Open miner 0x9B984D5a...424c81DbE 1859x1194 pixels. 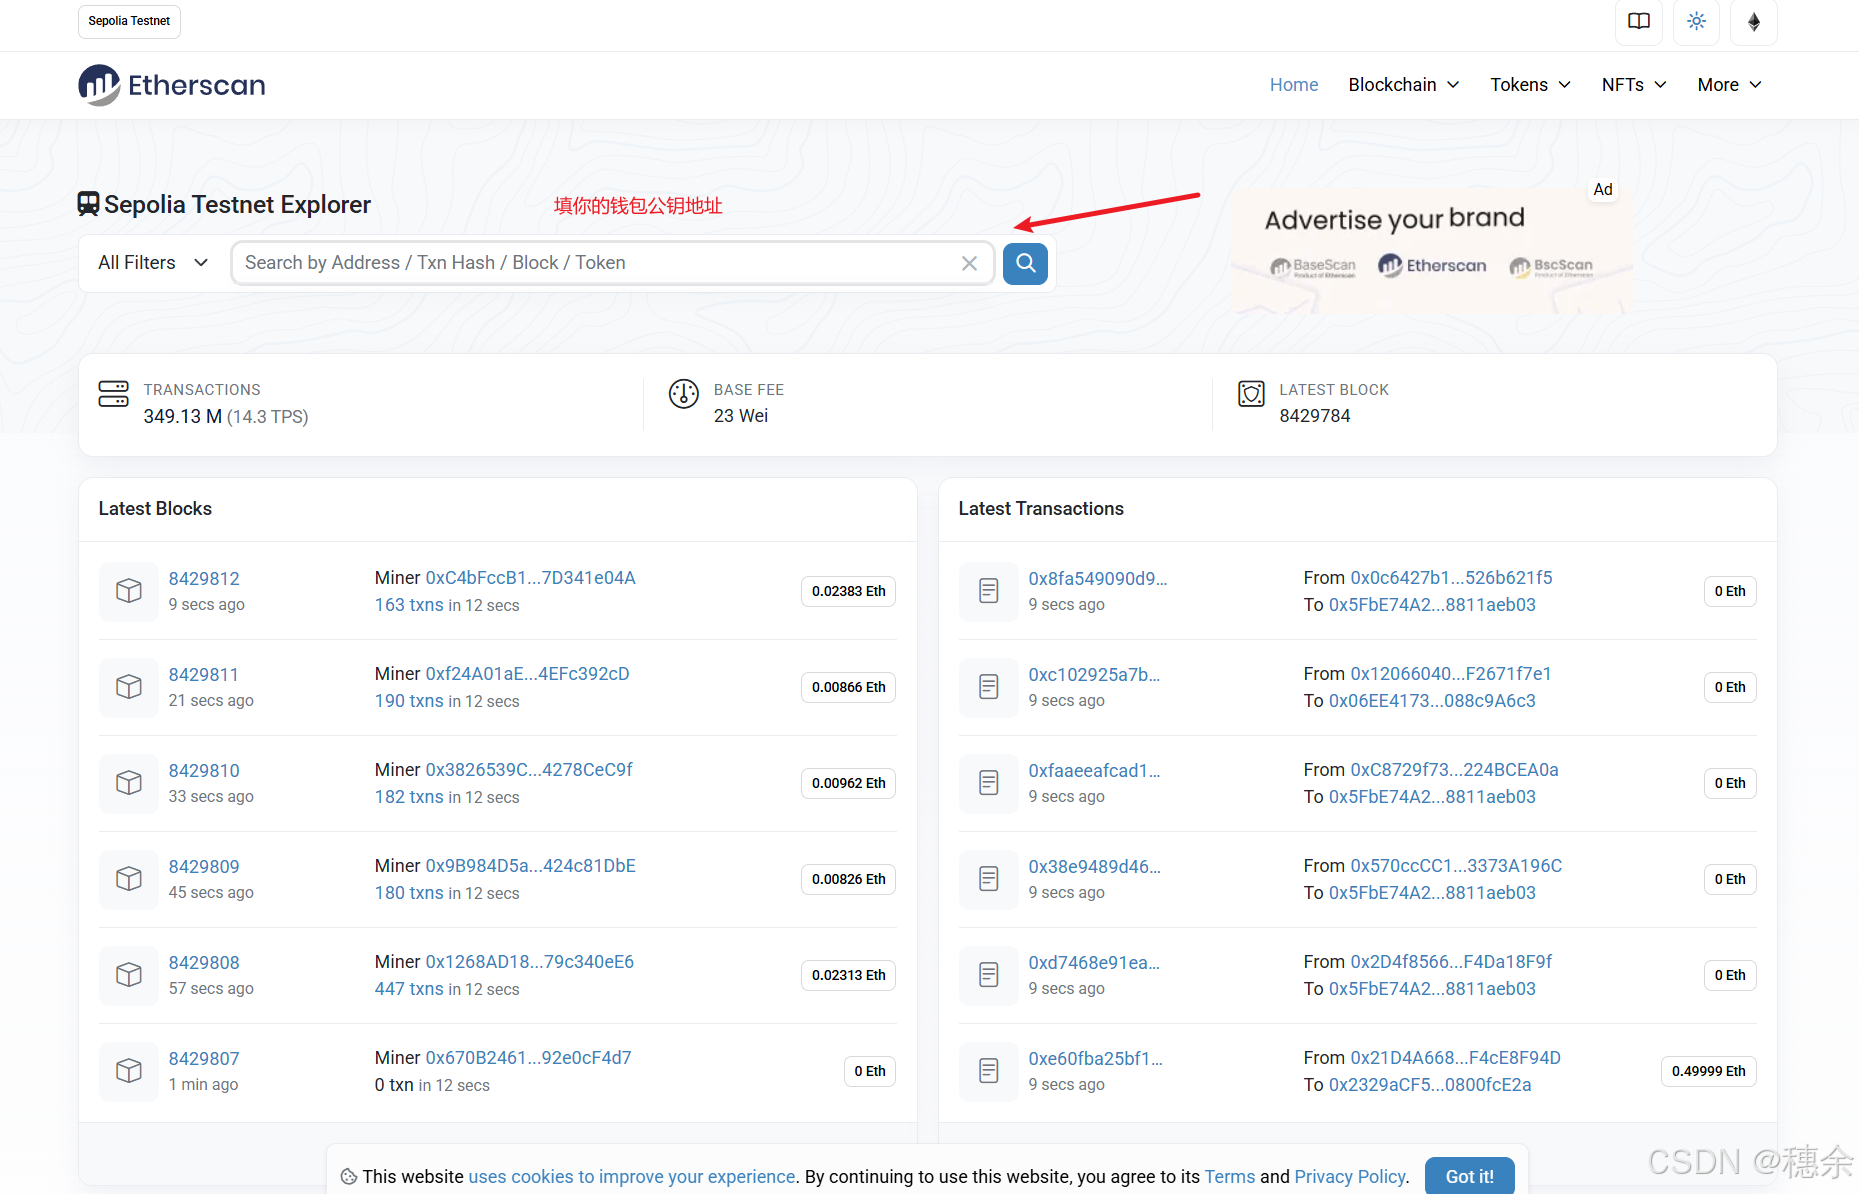(x=530, y=866)
